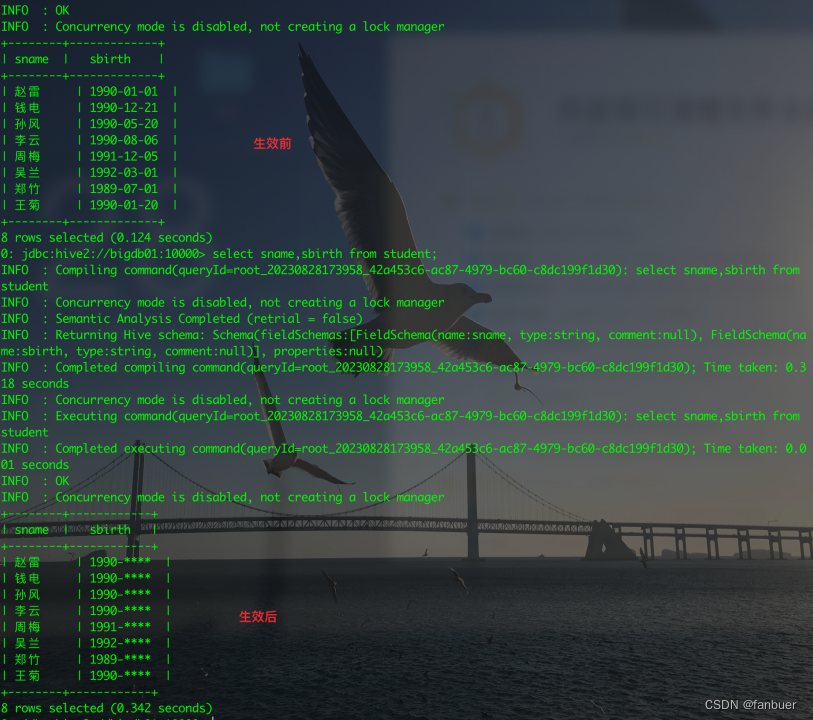Click 'select sname,sbirth from student;' on prompt line

pos(325,254)
